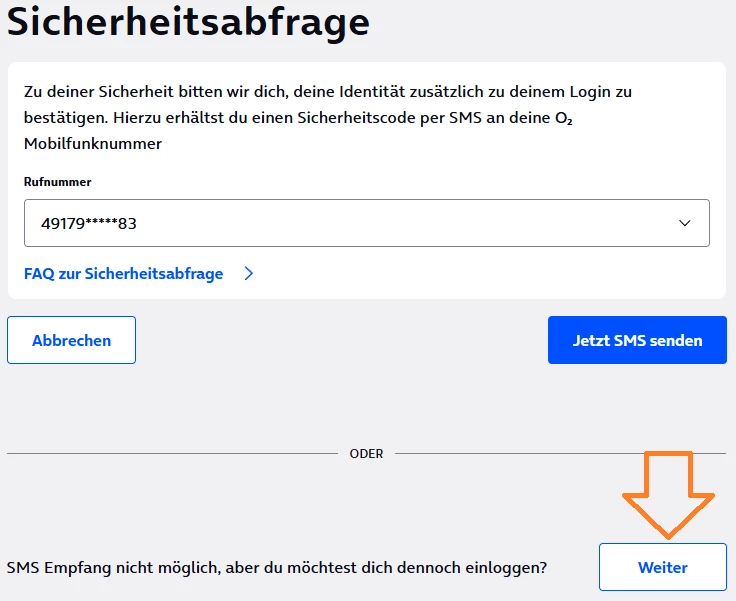
Task: Open FAQ zur Sicherheitsabfrage link
Action: 123,273
